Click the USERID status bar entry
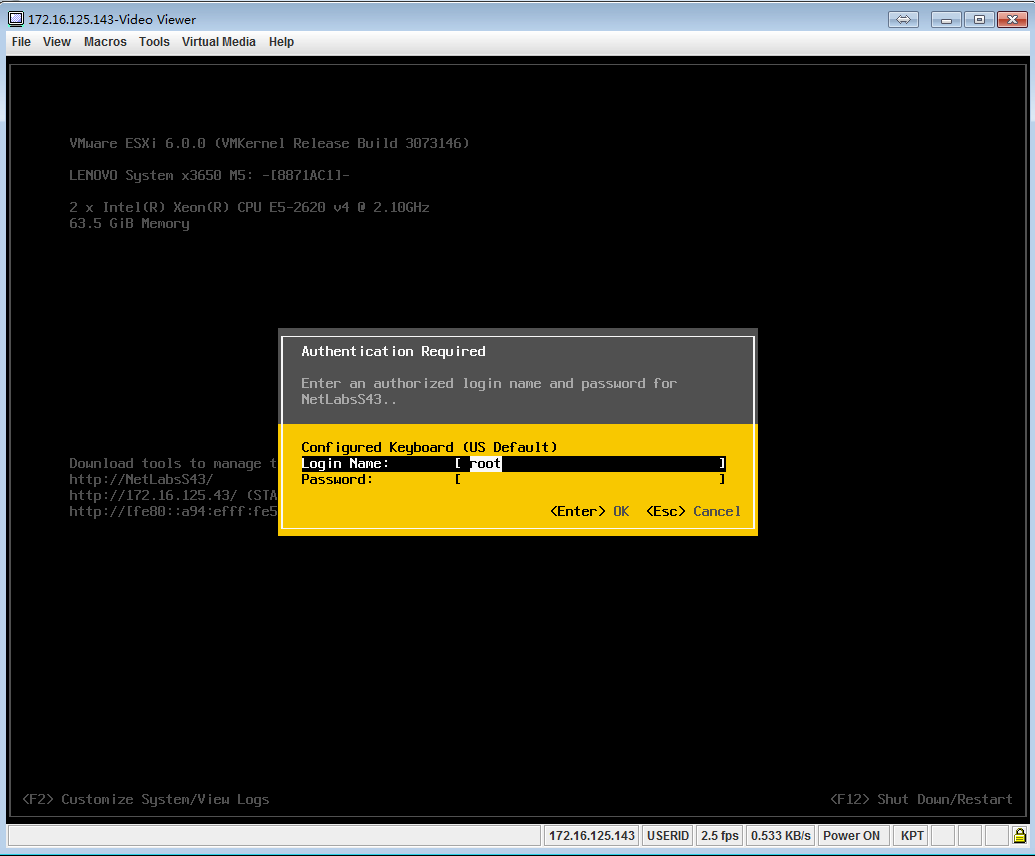This screenshot has height=856, width=1035. tap(667, 836)
